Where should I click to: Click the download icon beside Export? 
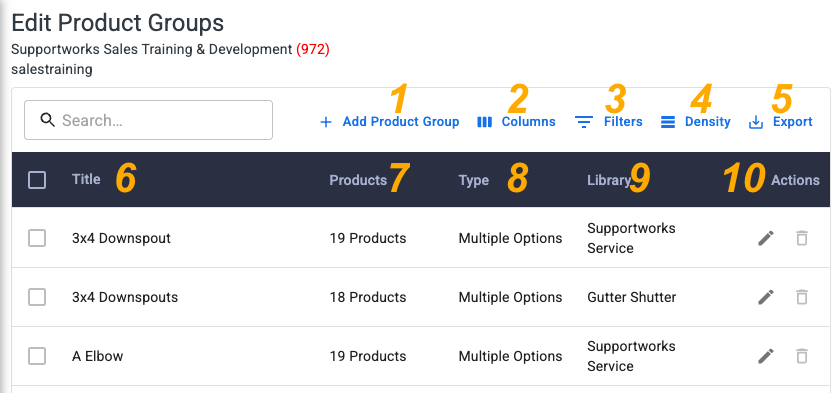pyautogui.click(x=756, y=122)
